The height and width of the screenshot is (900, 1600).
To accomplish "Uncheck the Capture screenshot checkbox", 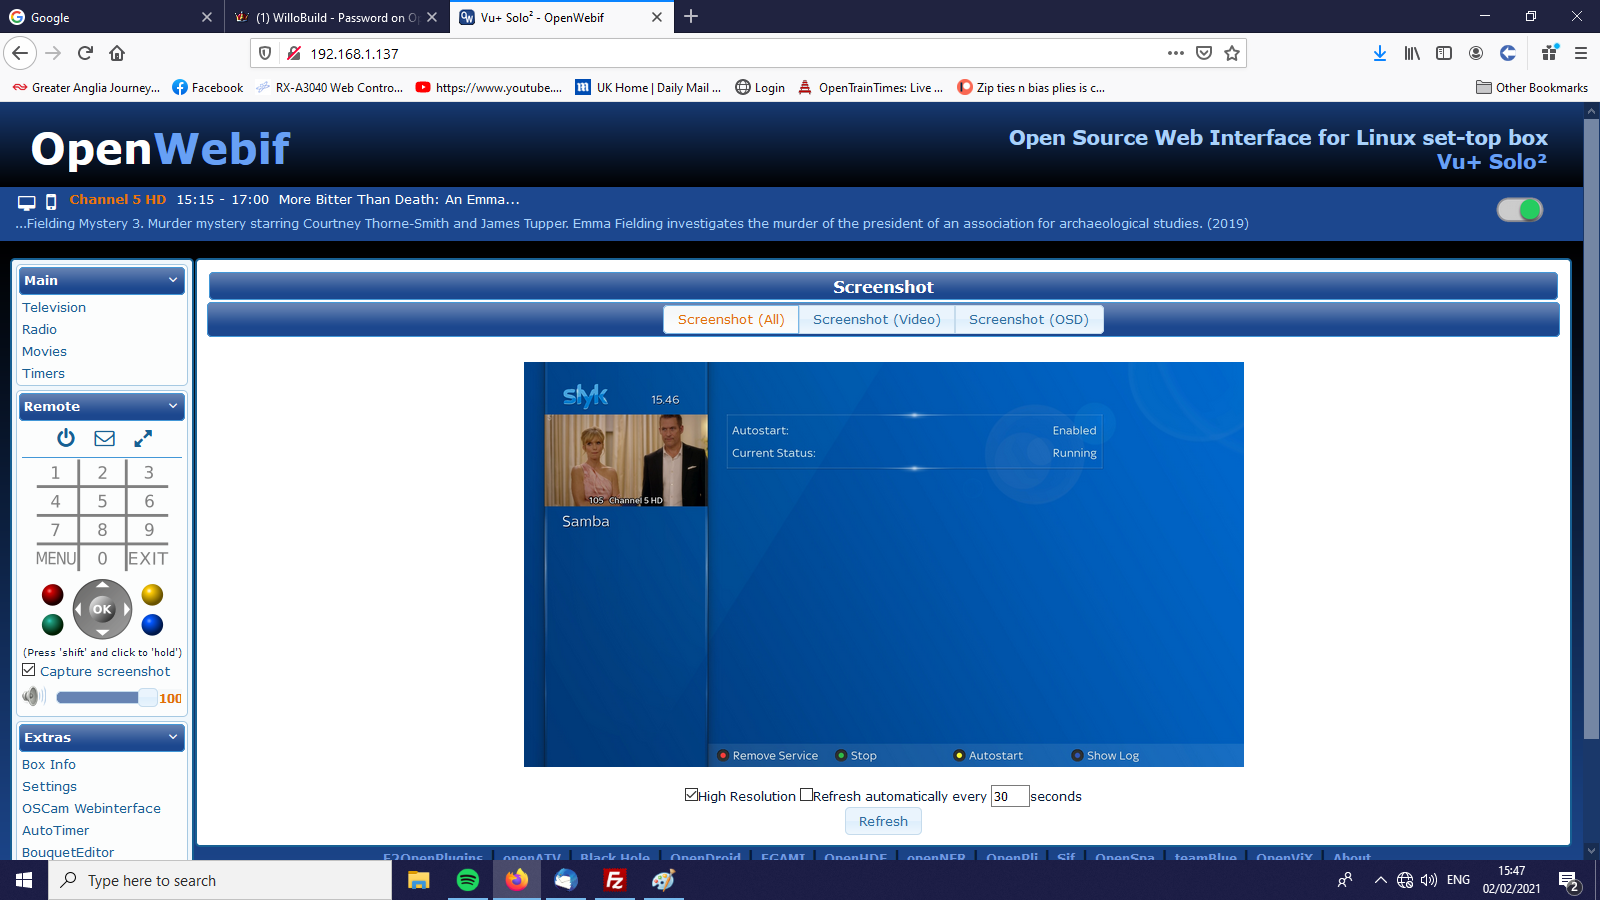I will click(29, 670).
